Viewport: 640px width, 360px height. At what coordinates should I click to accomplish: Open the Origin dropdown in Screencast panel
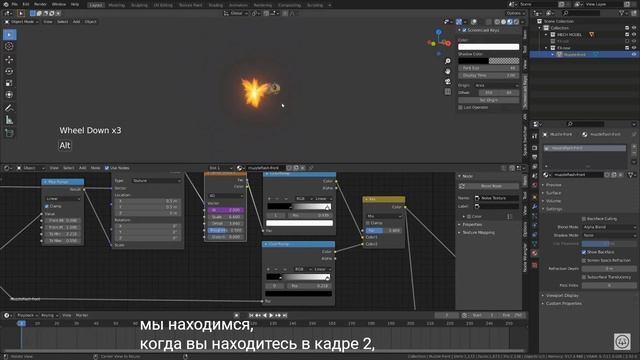click(x=497, y=86)
